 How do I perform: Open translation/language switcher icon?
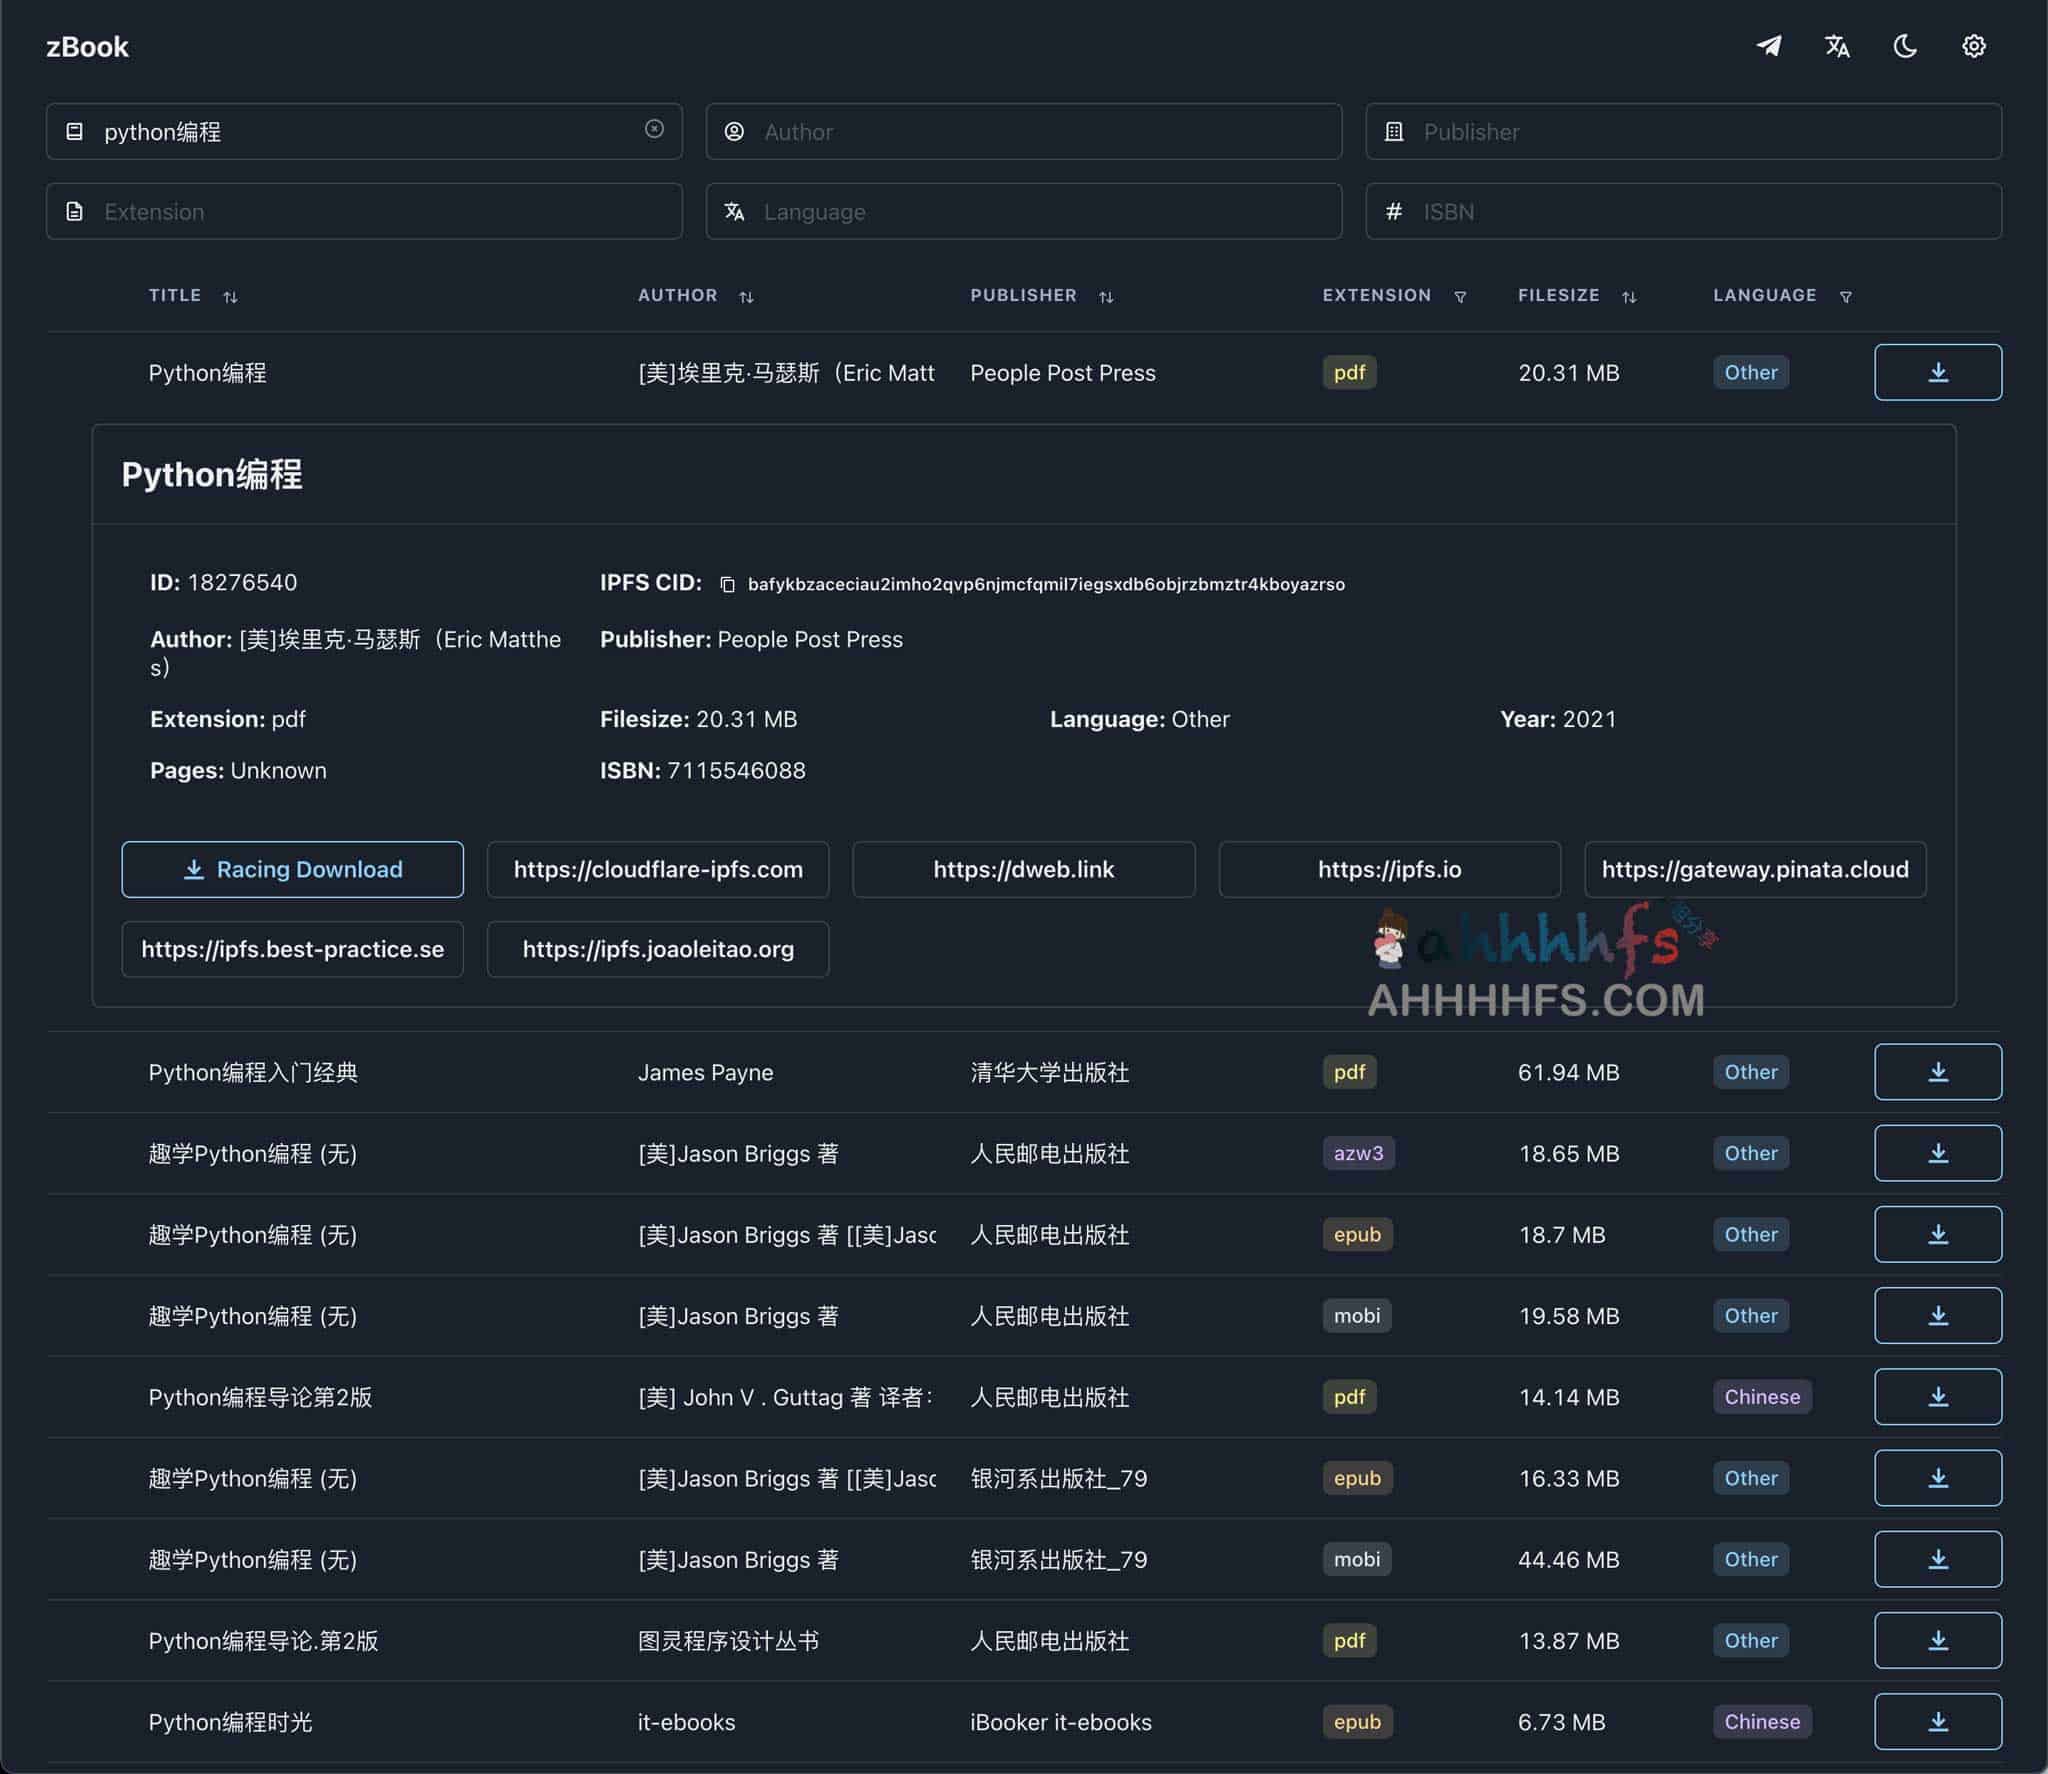coord(1837,45)
